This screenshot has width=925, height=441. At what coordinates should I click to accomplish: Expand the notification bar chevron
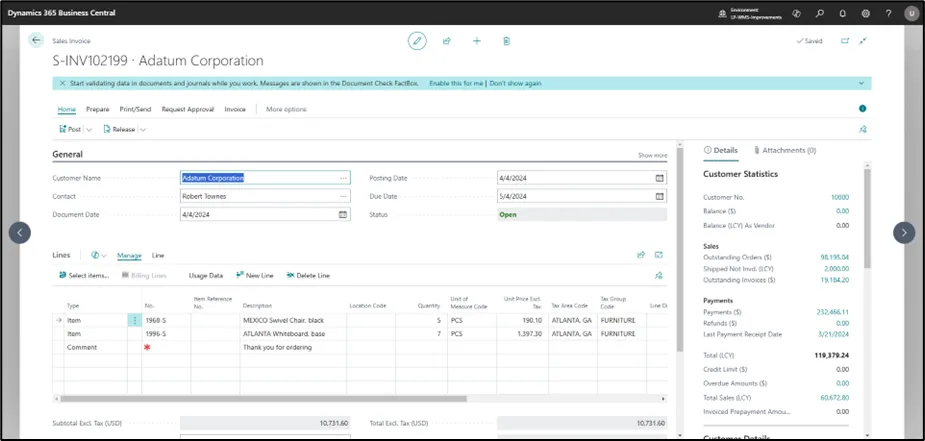tap(861, 84)
